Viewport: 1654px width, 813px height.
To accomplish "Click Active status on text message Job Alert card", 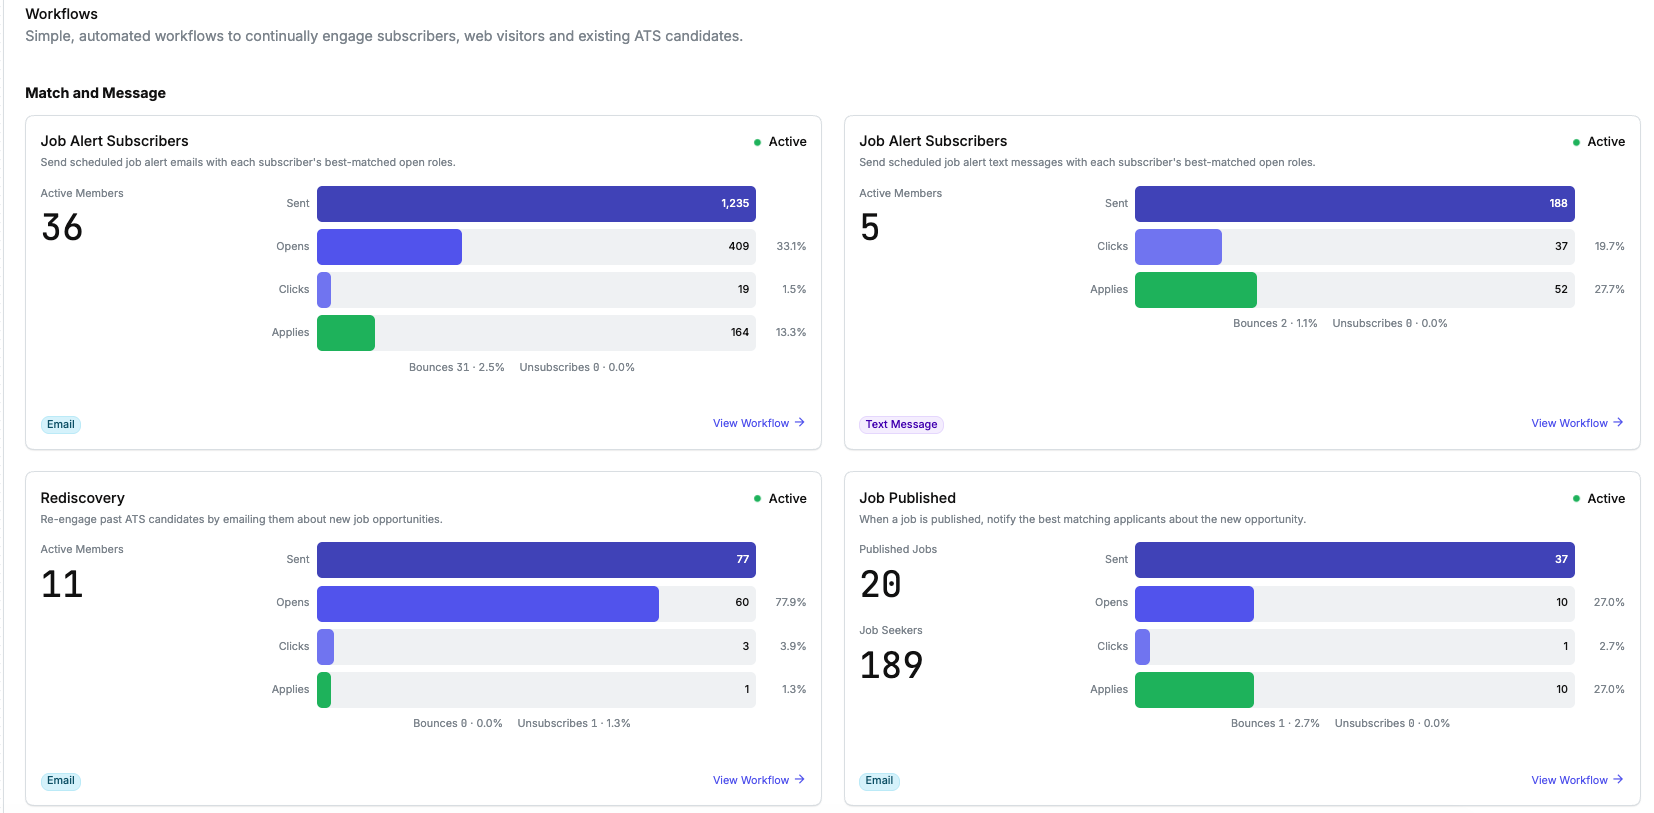I will pos(1598,142).
